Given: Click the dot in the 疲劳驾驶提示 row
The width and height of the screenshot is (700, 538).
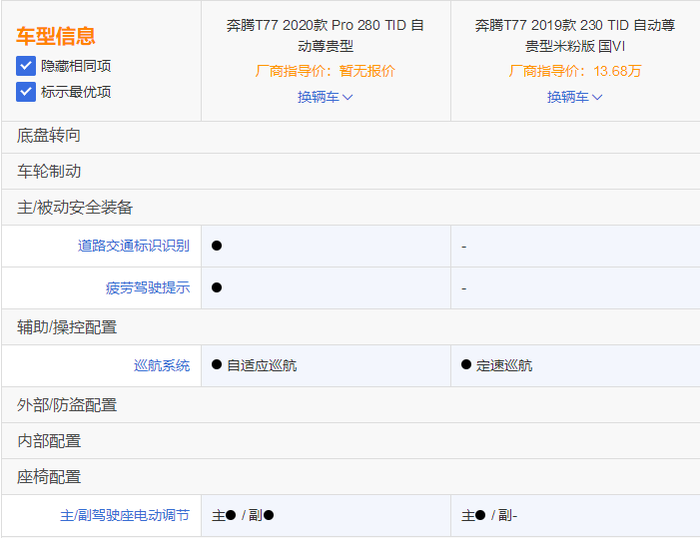Looking at the screenshot, I should tap(217, 288).
